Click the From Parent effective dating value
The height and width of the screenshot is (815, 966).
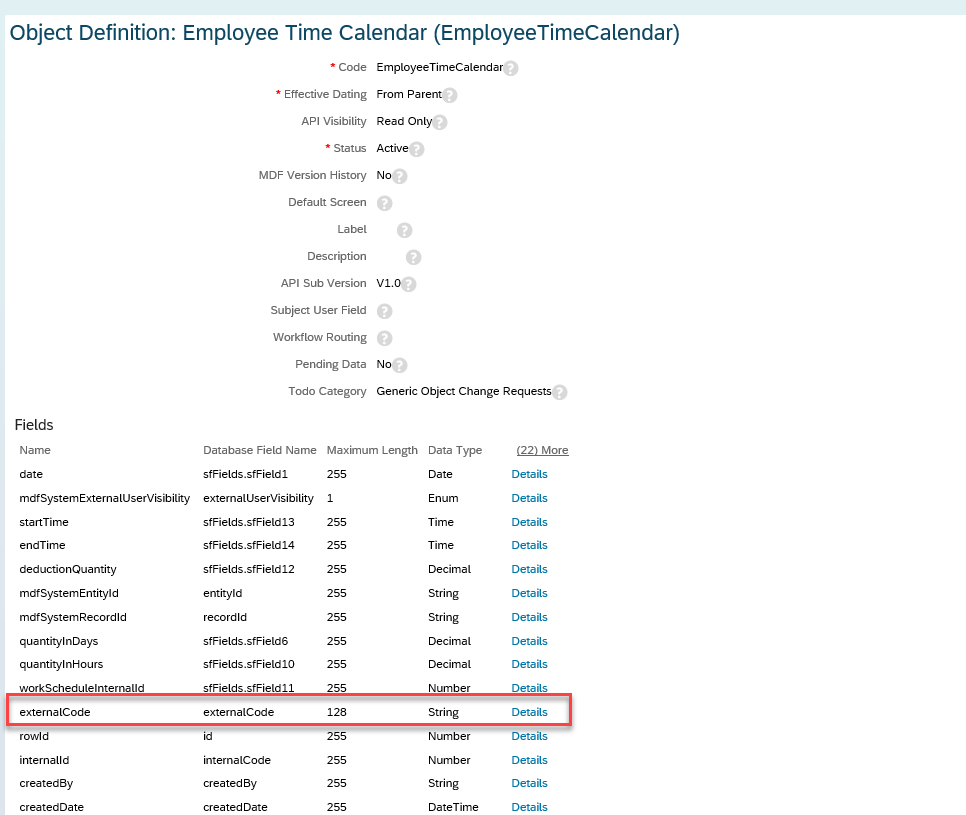coord(409,94)
